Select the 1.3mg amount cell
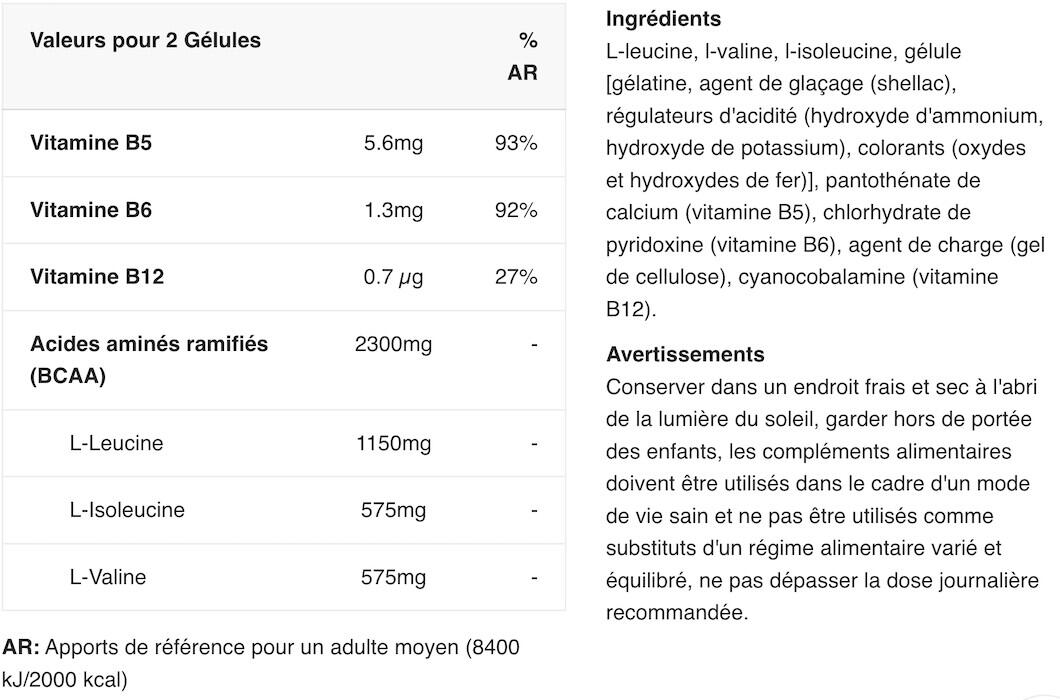This screenshot has width=1060, height=700. [x=393, y=210]
